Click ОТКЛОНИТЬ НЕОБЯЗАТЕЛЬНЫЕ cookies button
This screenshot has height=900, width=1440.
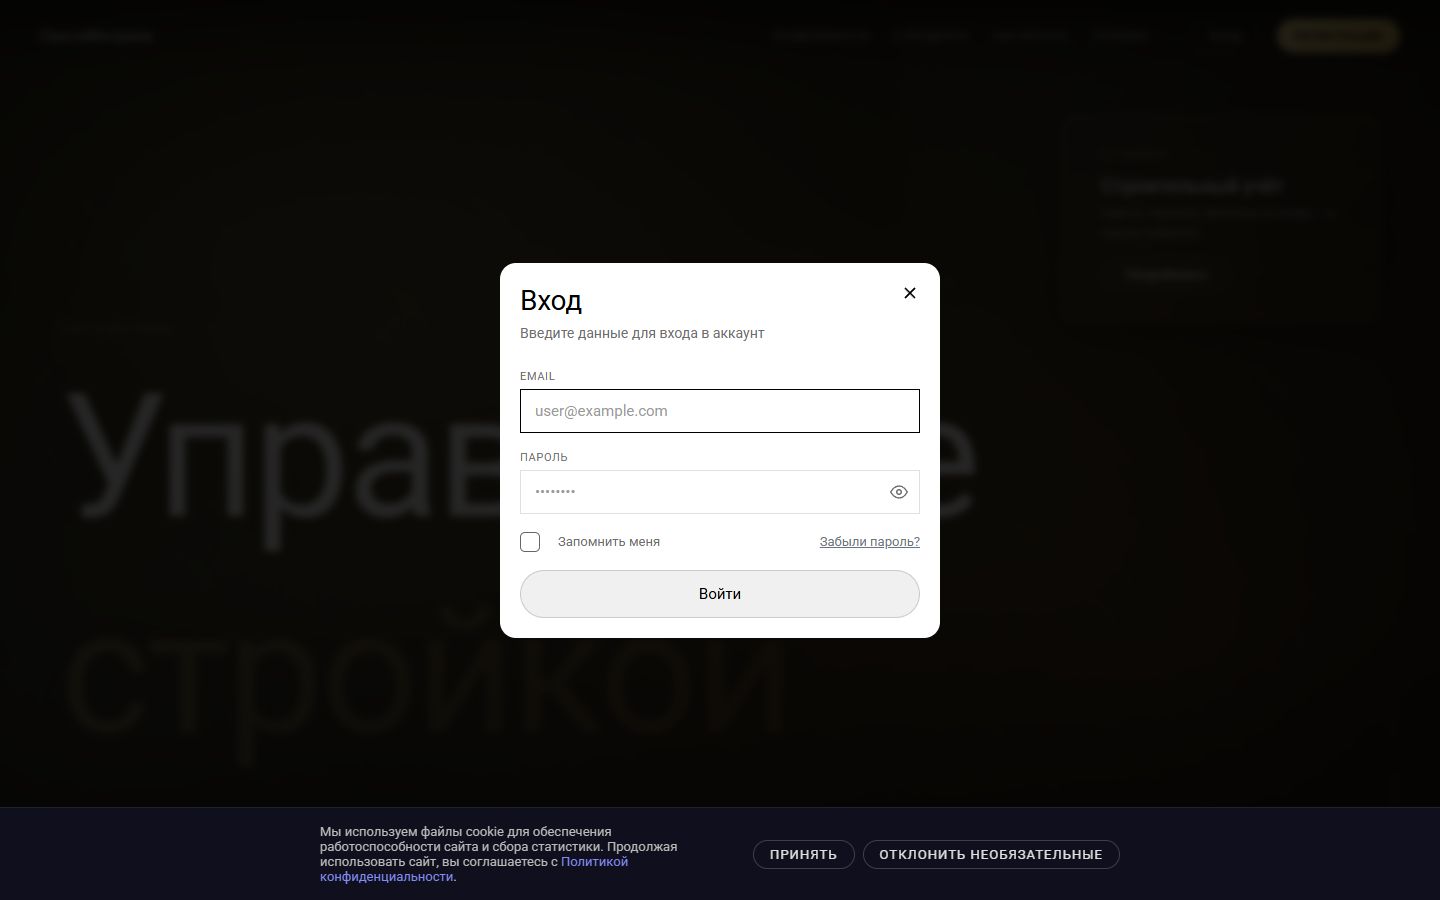click(990, 855)
